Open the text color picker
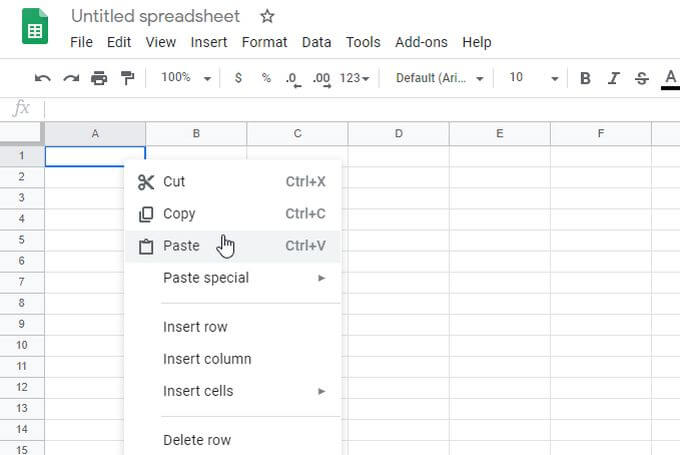Viewport: 680px width, 455px height. tap(670, 78)
